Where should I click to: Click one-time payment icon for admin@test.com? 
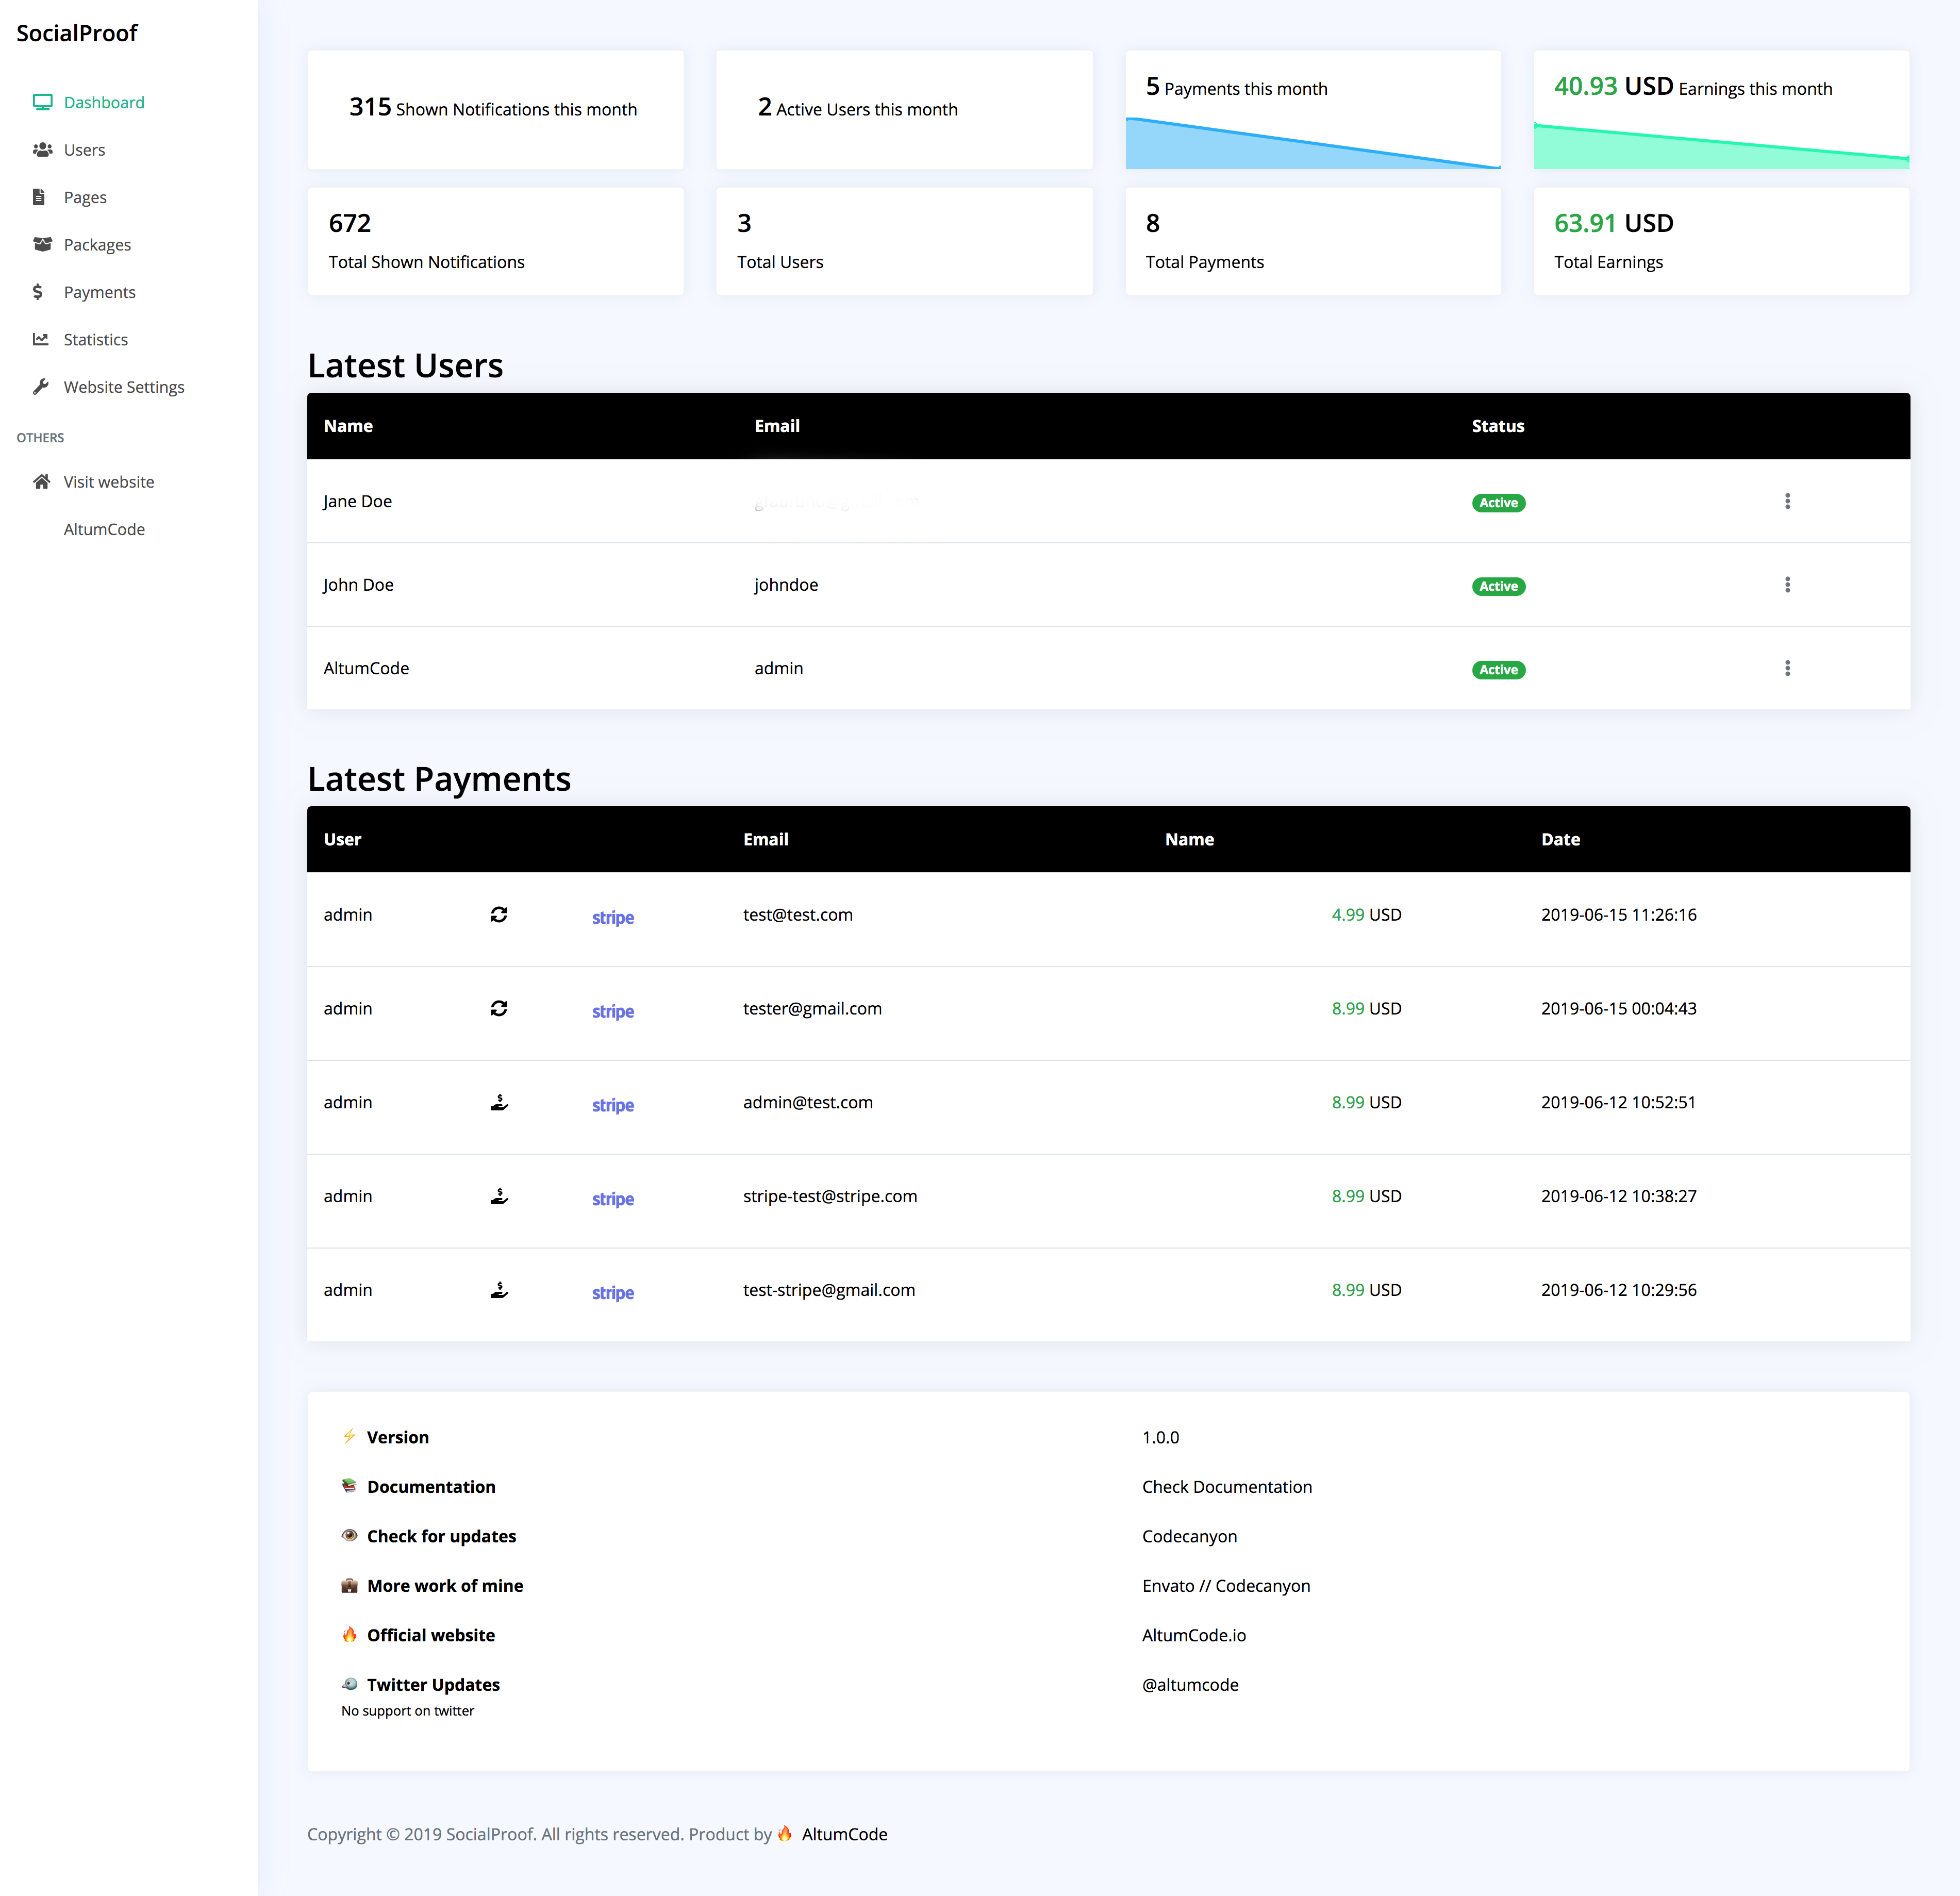499,1102
